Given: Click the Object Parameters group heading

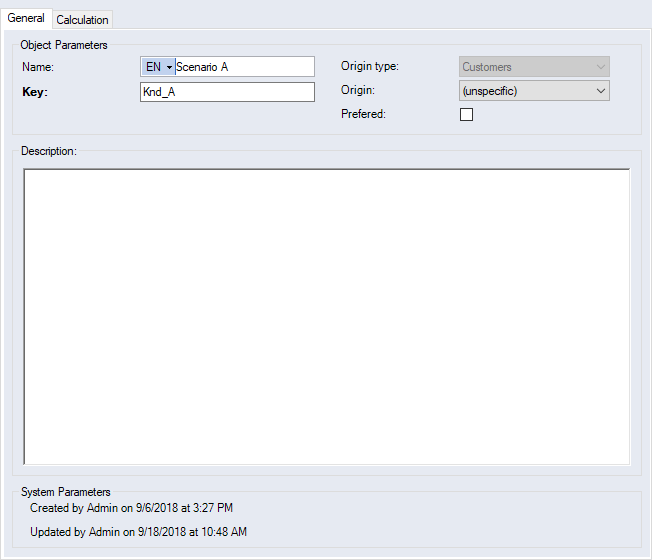Looking at the screenshot, I should 64,45.
